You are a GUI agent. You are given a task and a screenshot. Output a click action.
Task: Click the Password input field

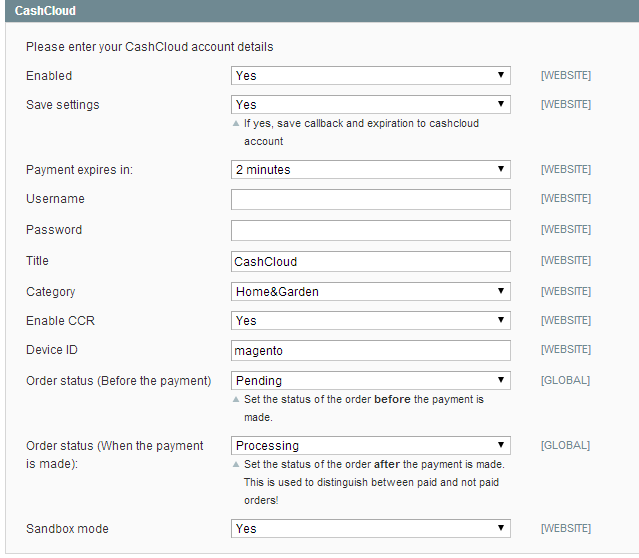point(370,230)
